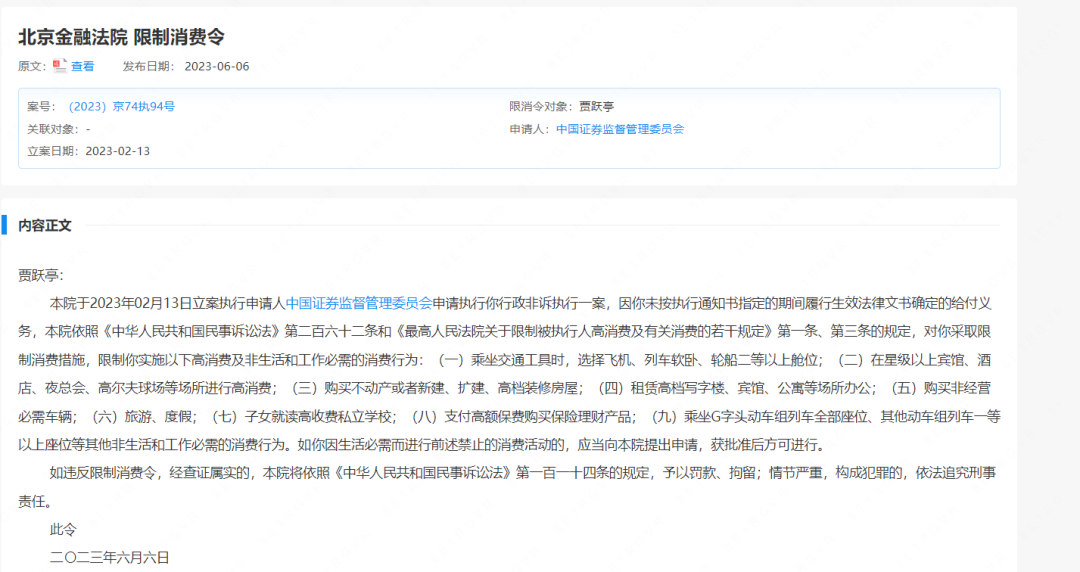1080x572 pixels.
Task: Open the 查看 original document link
Action: 82,66
